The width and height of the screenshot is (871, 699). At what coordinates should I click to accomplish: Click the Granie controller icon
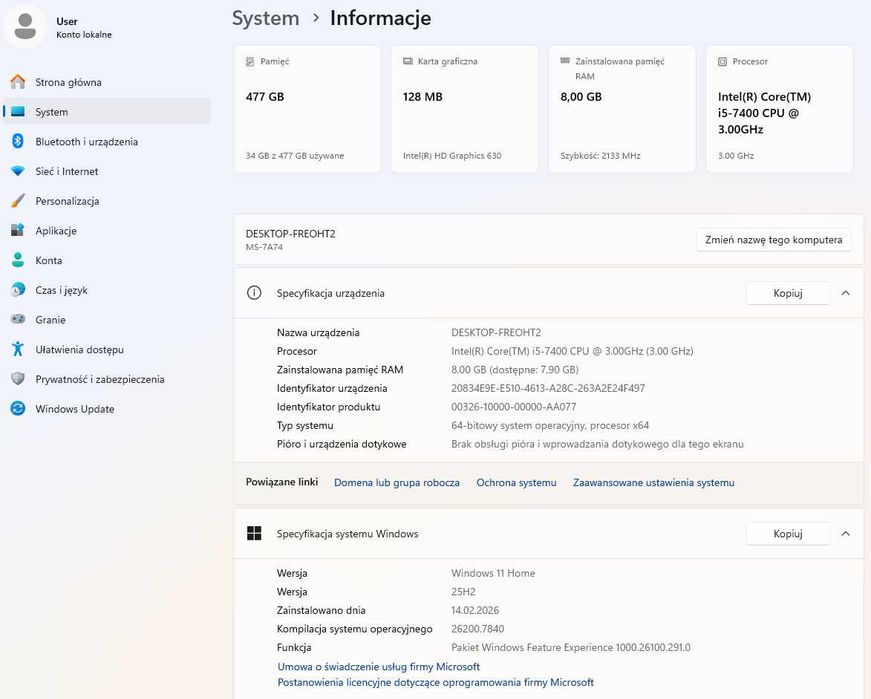point(17,320)
